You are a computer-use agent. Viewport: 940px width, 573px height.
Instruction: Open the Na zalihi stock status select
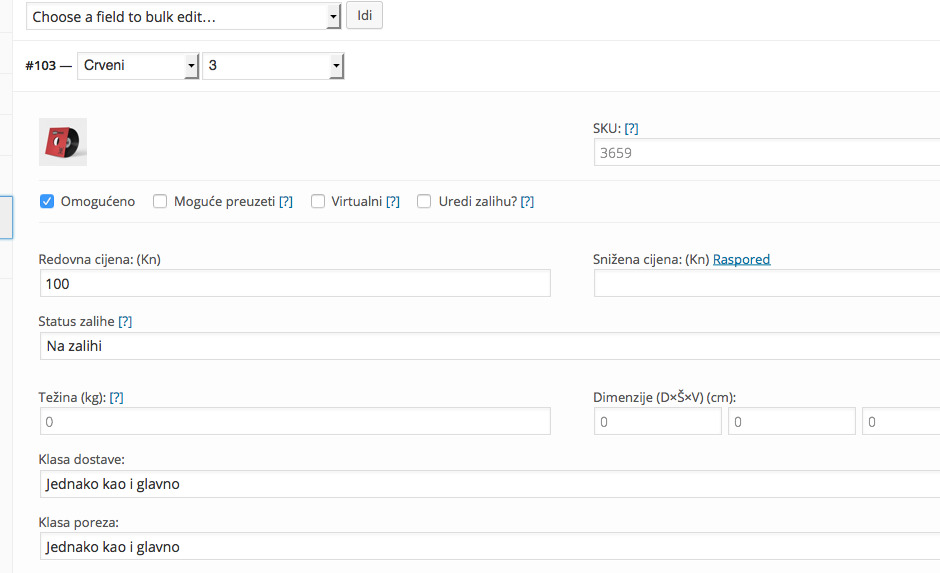(x=490, y=346)
